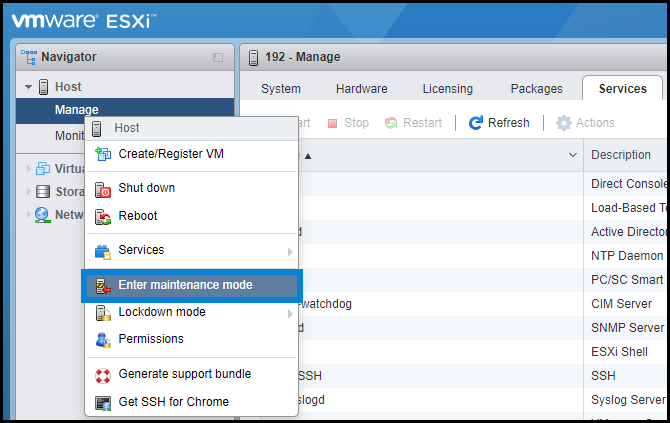Select the SSH description cell
Image resolution: width=670 pixels, height=423 pixels.
pos(603,376)
